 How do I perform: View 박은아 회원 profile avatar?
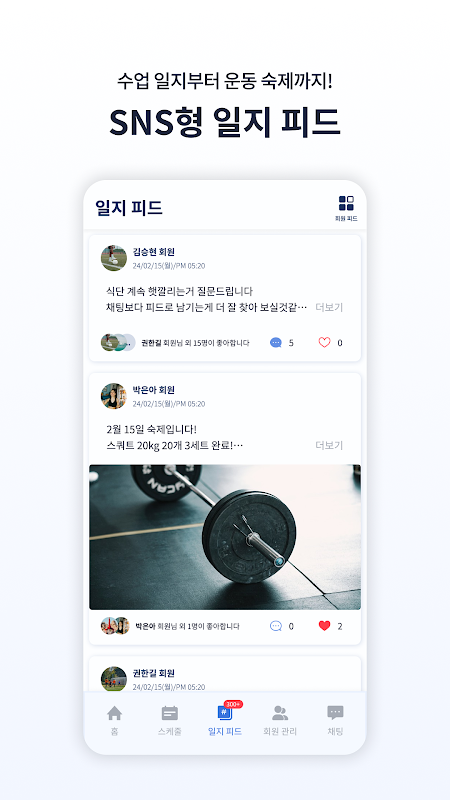point(114,396)
